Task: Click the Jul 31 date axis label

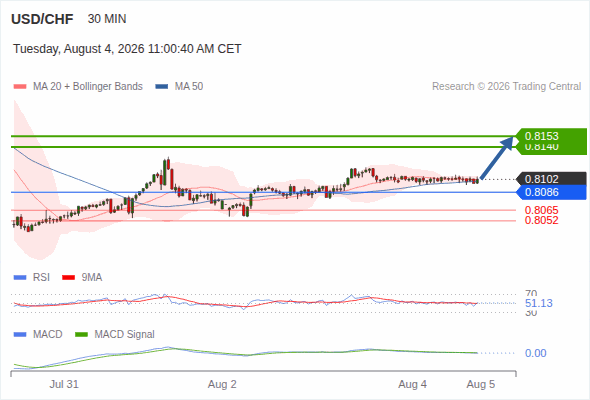Action: pos(64,384)
